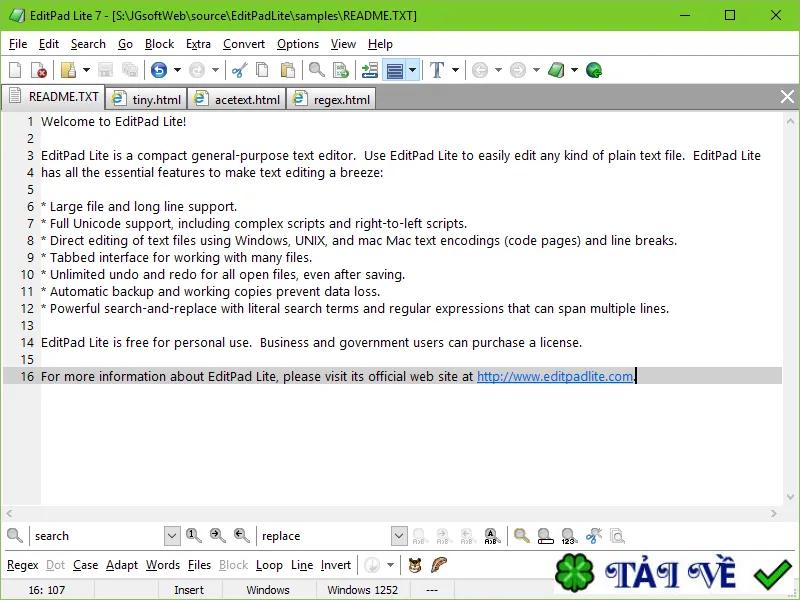
Task: Click the Cut matches scissors search icon
Action: pyautogui.click(x=593, y=536)
